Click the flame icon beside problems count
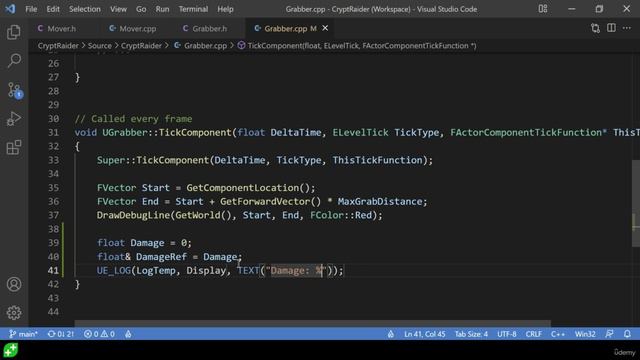 click(x=128, y=334)
